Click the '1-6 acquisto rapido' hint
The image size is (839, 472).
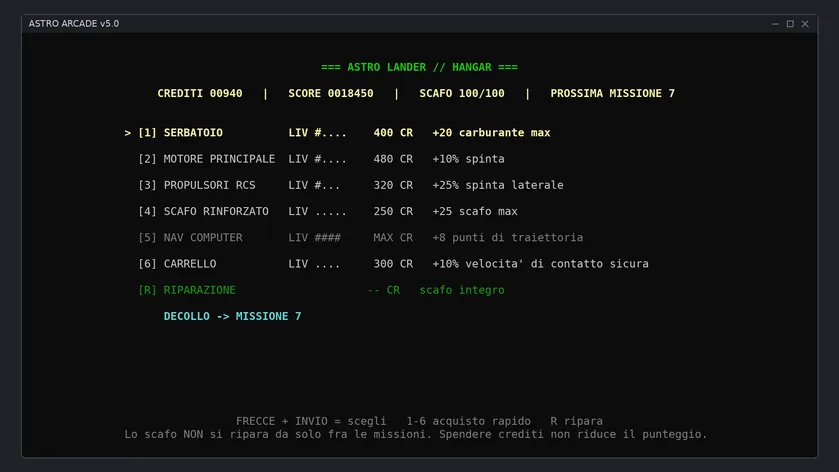tap(468, 421)
